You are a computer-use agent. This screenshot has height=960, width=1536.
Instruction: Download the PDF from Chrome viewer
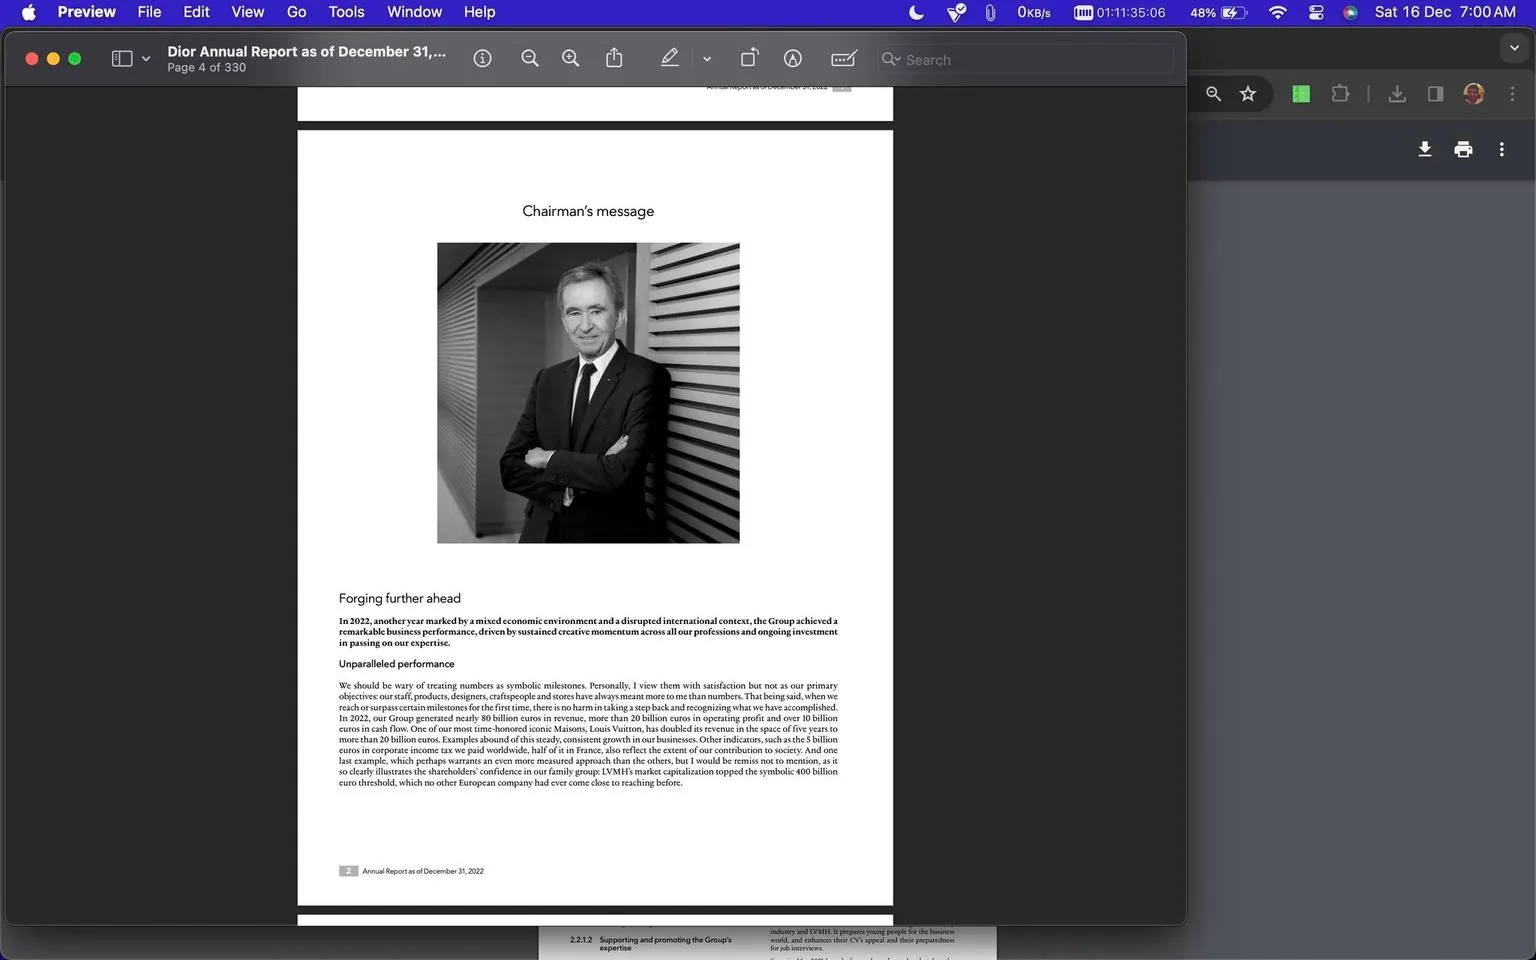(1424, 149)
